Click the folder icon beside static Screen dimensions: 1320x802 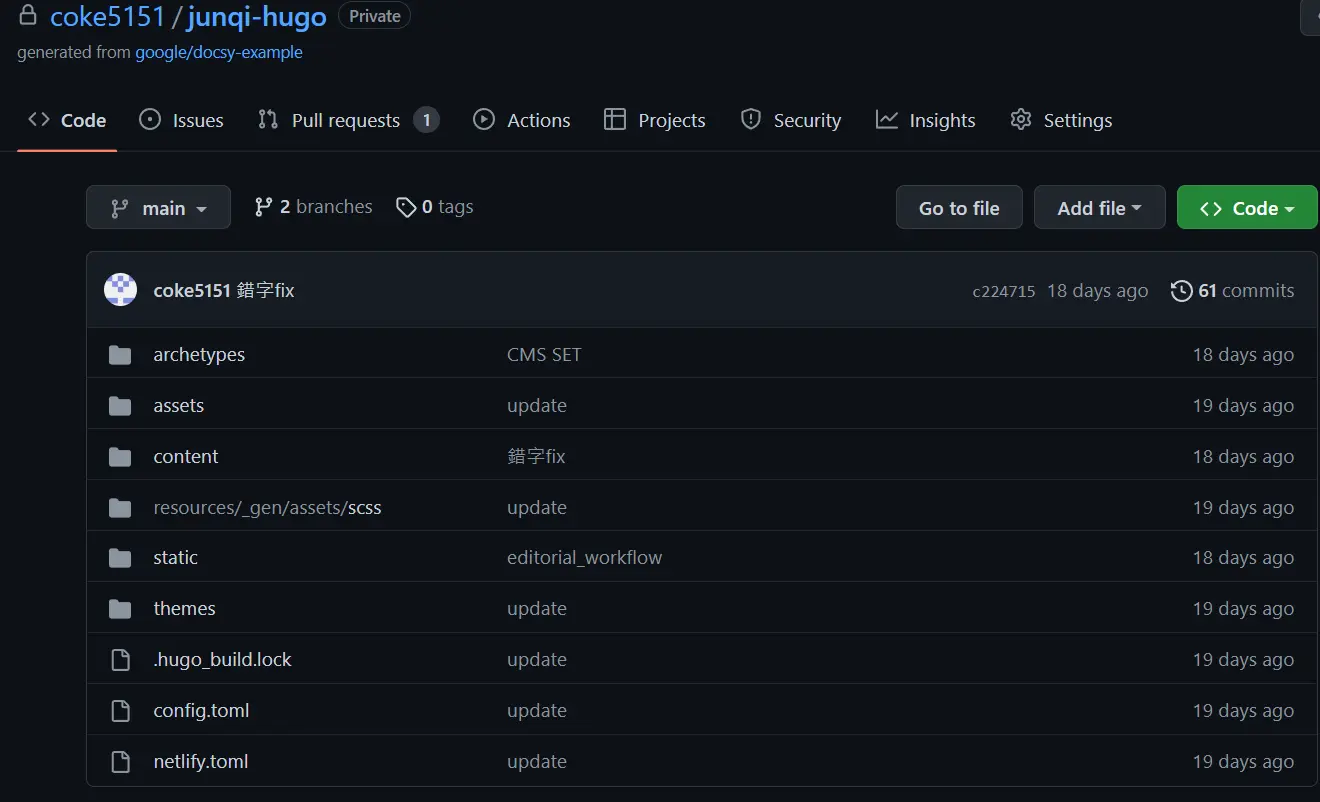click(x=120, y=558)
